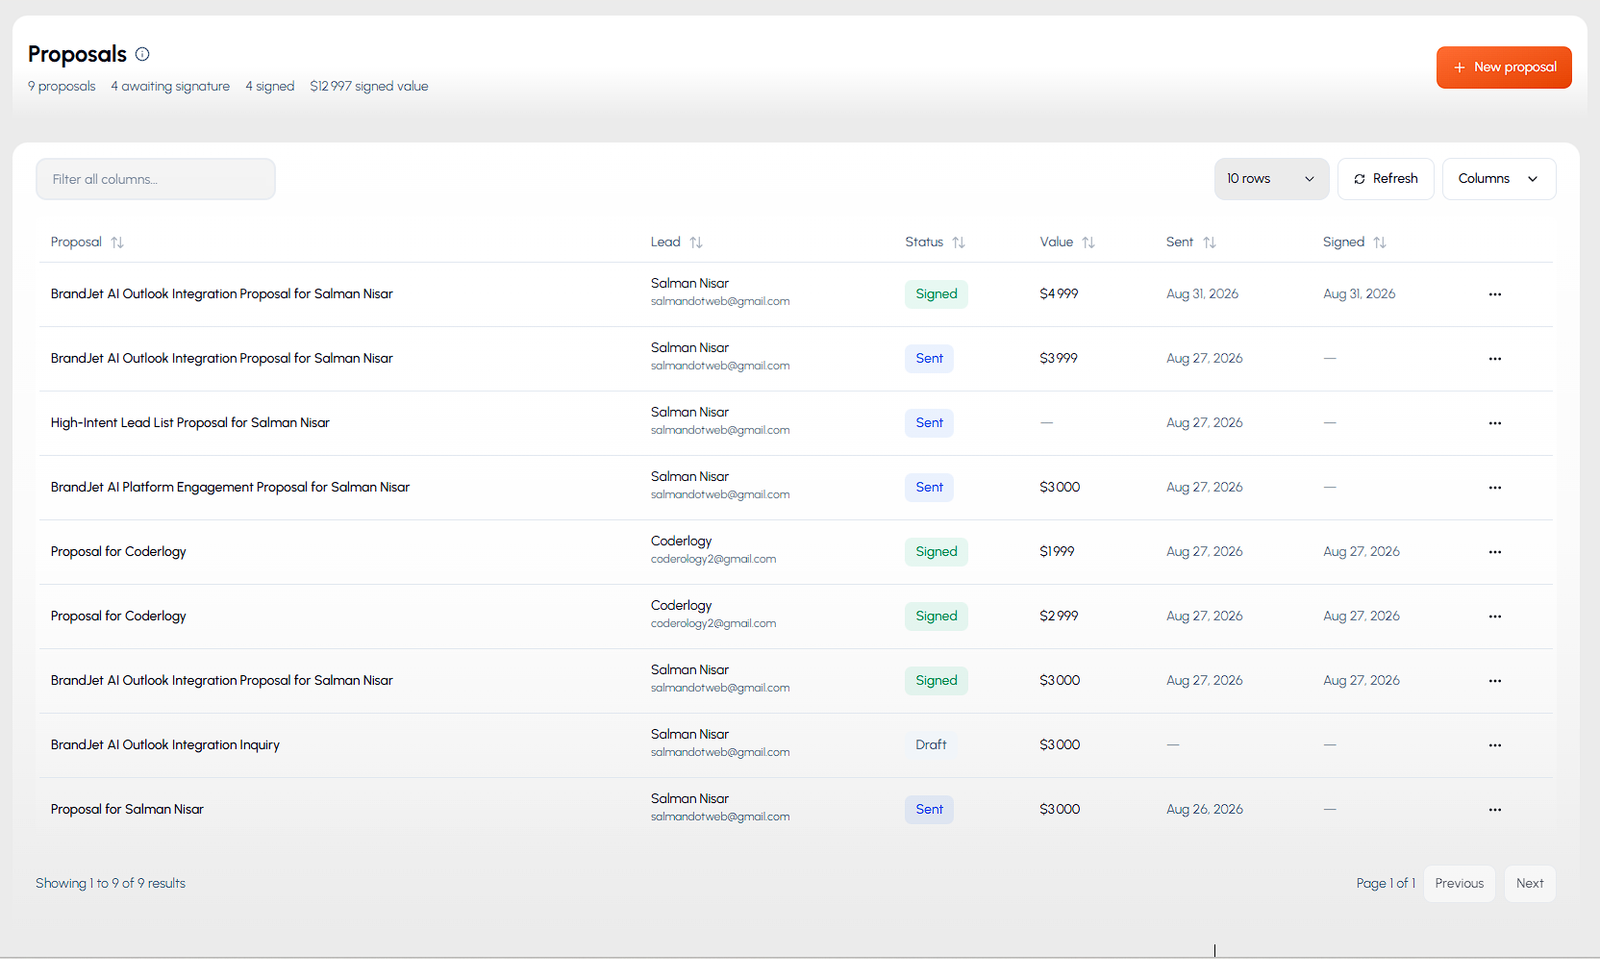Click the info icon beside Proposals title

point(142,54)
